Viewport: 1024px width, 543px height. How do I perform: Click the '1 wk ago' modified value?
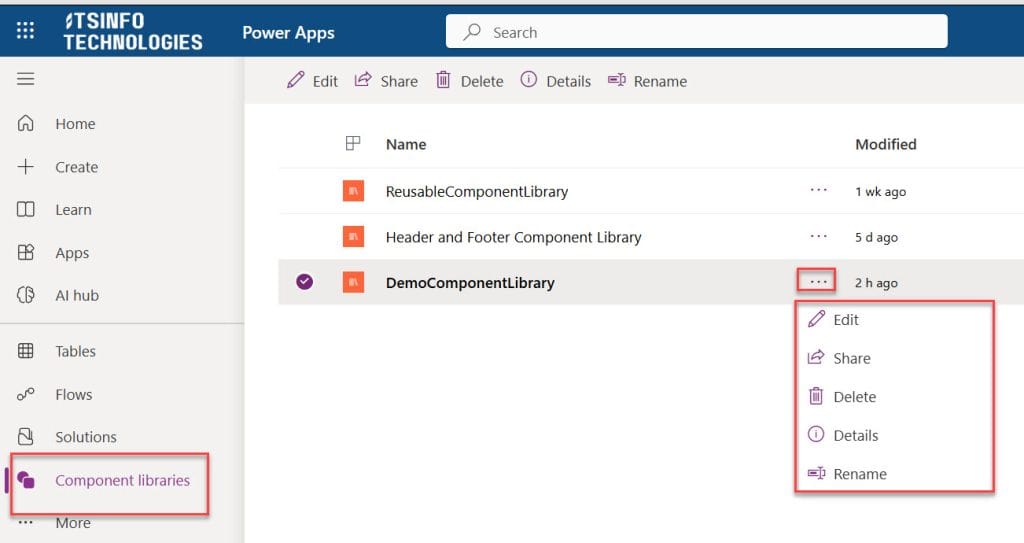pyautogui.click(x=880, y=191)
